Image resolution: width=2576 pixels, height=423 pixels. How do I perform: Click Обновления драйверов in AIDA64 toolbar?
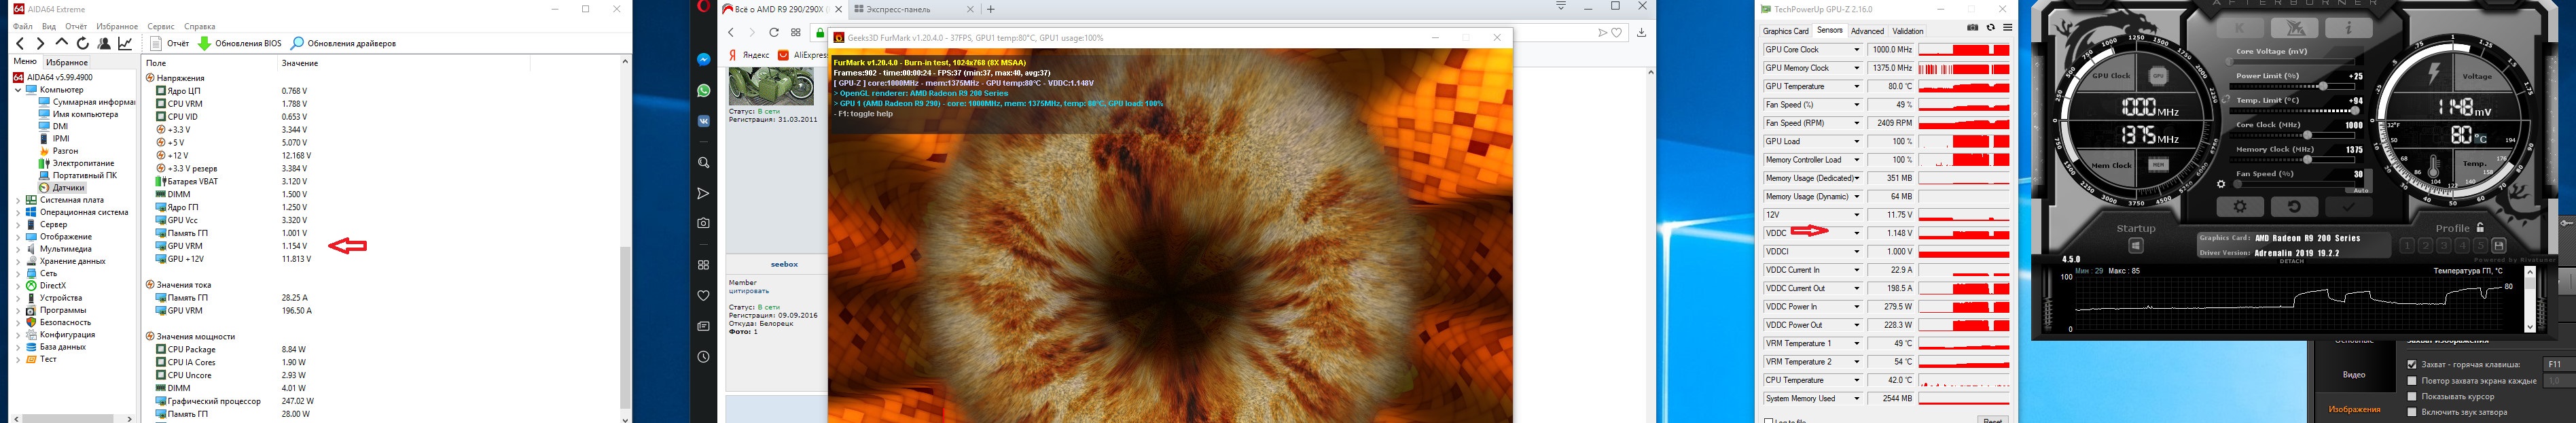(x=343, y=43)
